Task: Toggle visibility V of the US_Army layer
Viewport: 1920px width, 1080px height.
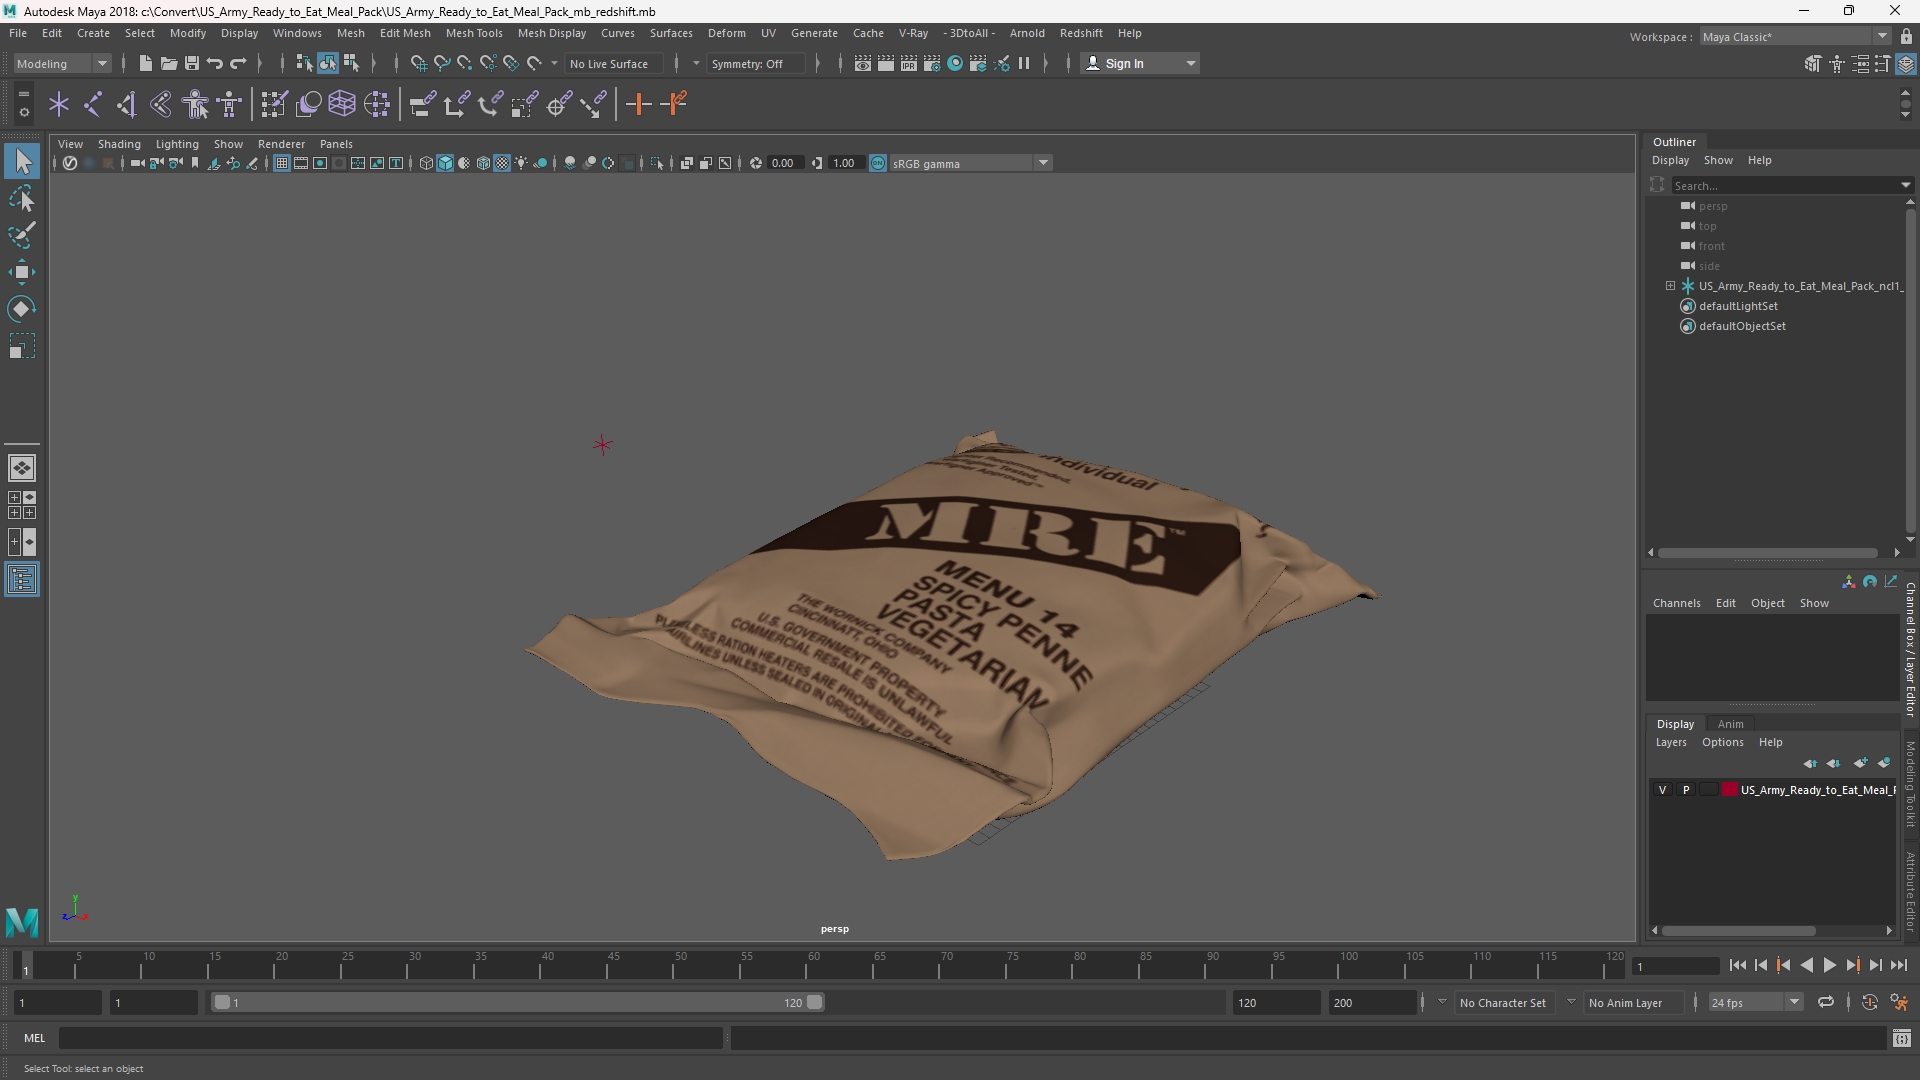Action: pos(1663,790)
